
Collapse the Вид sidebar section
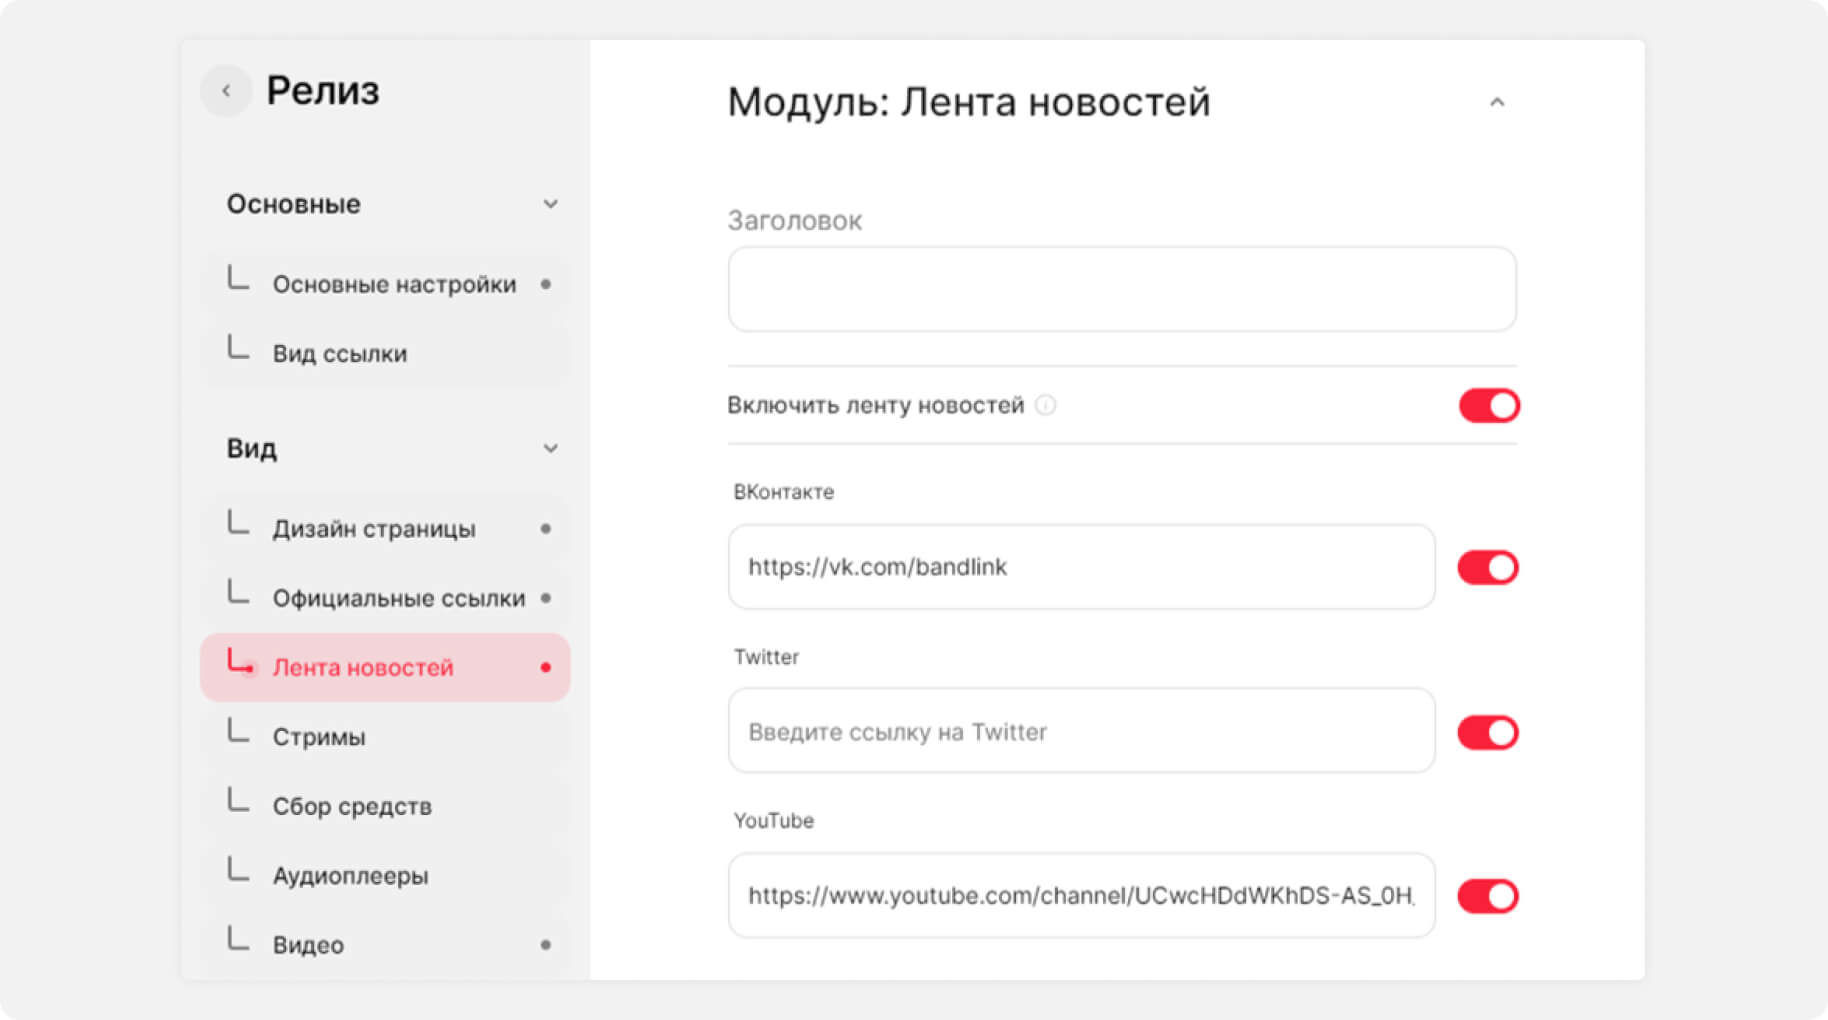(x=550, y=449)
